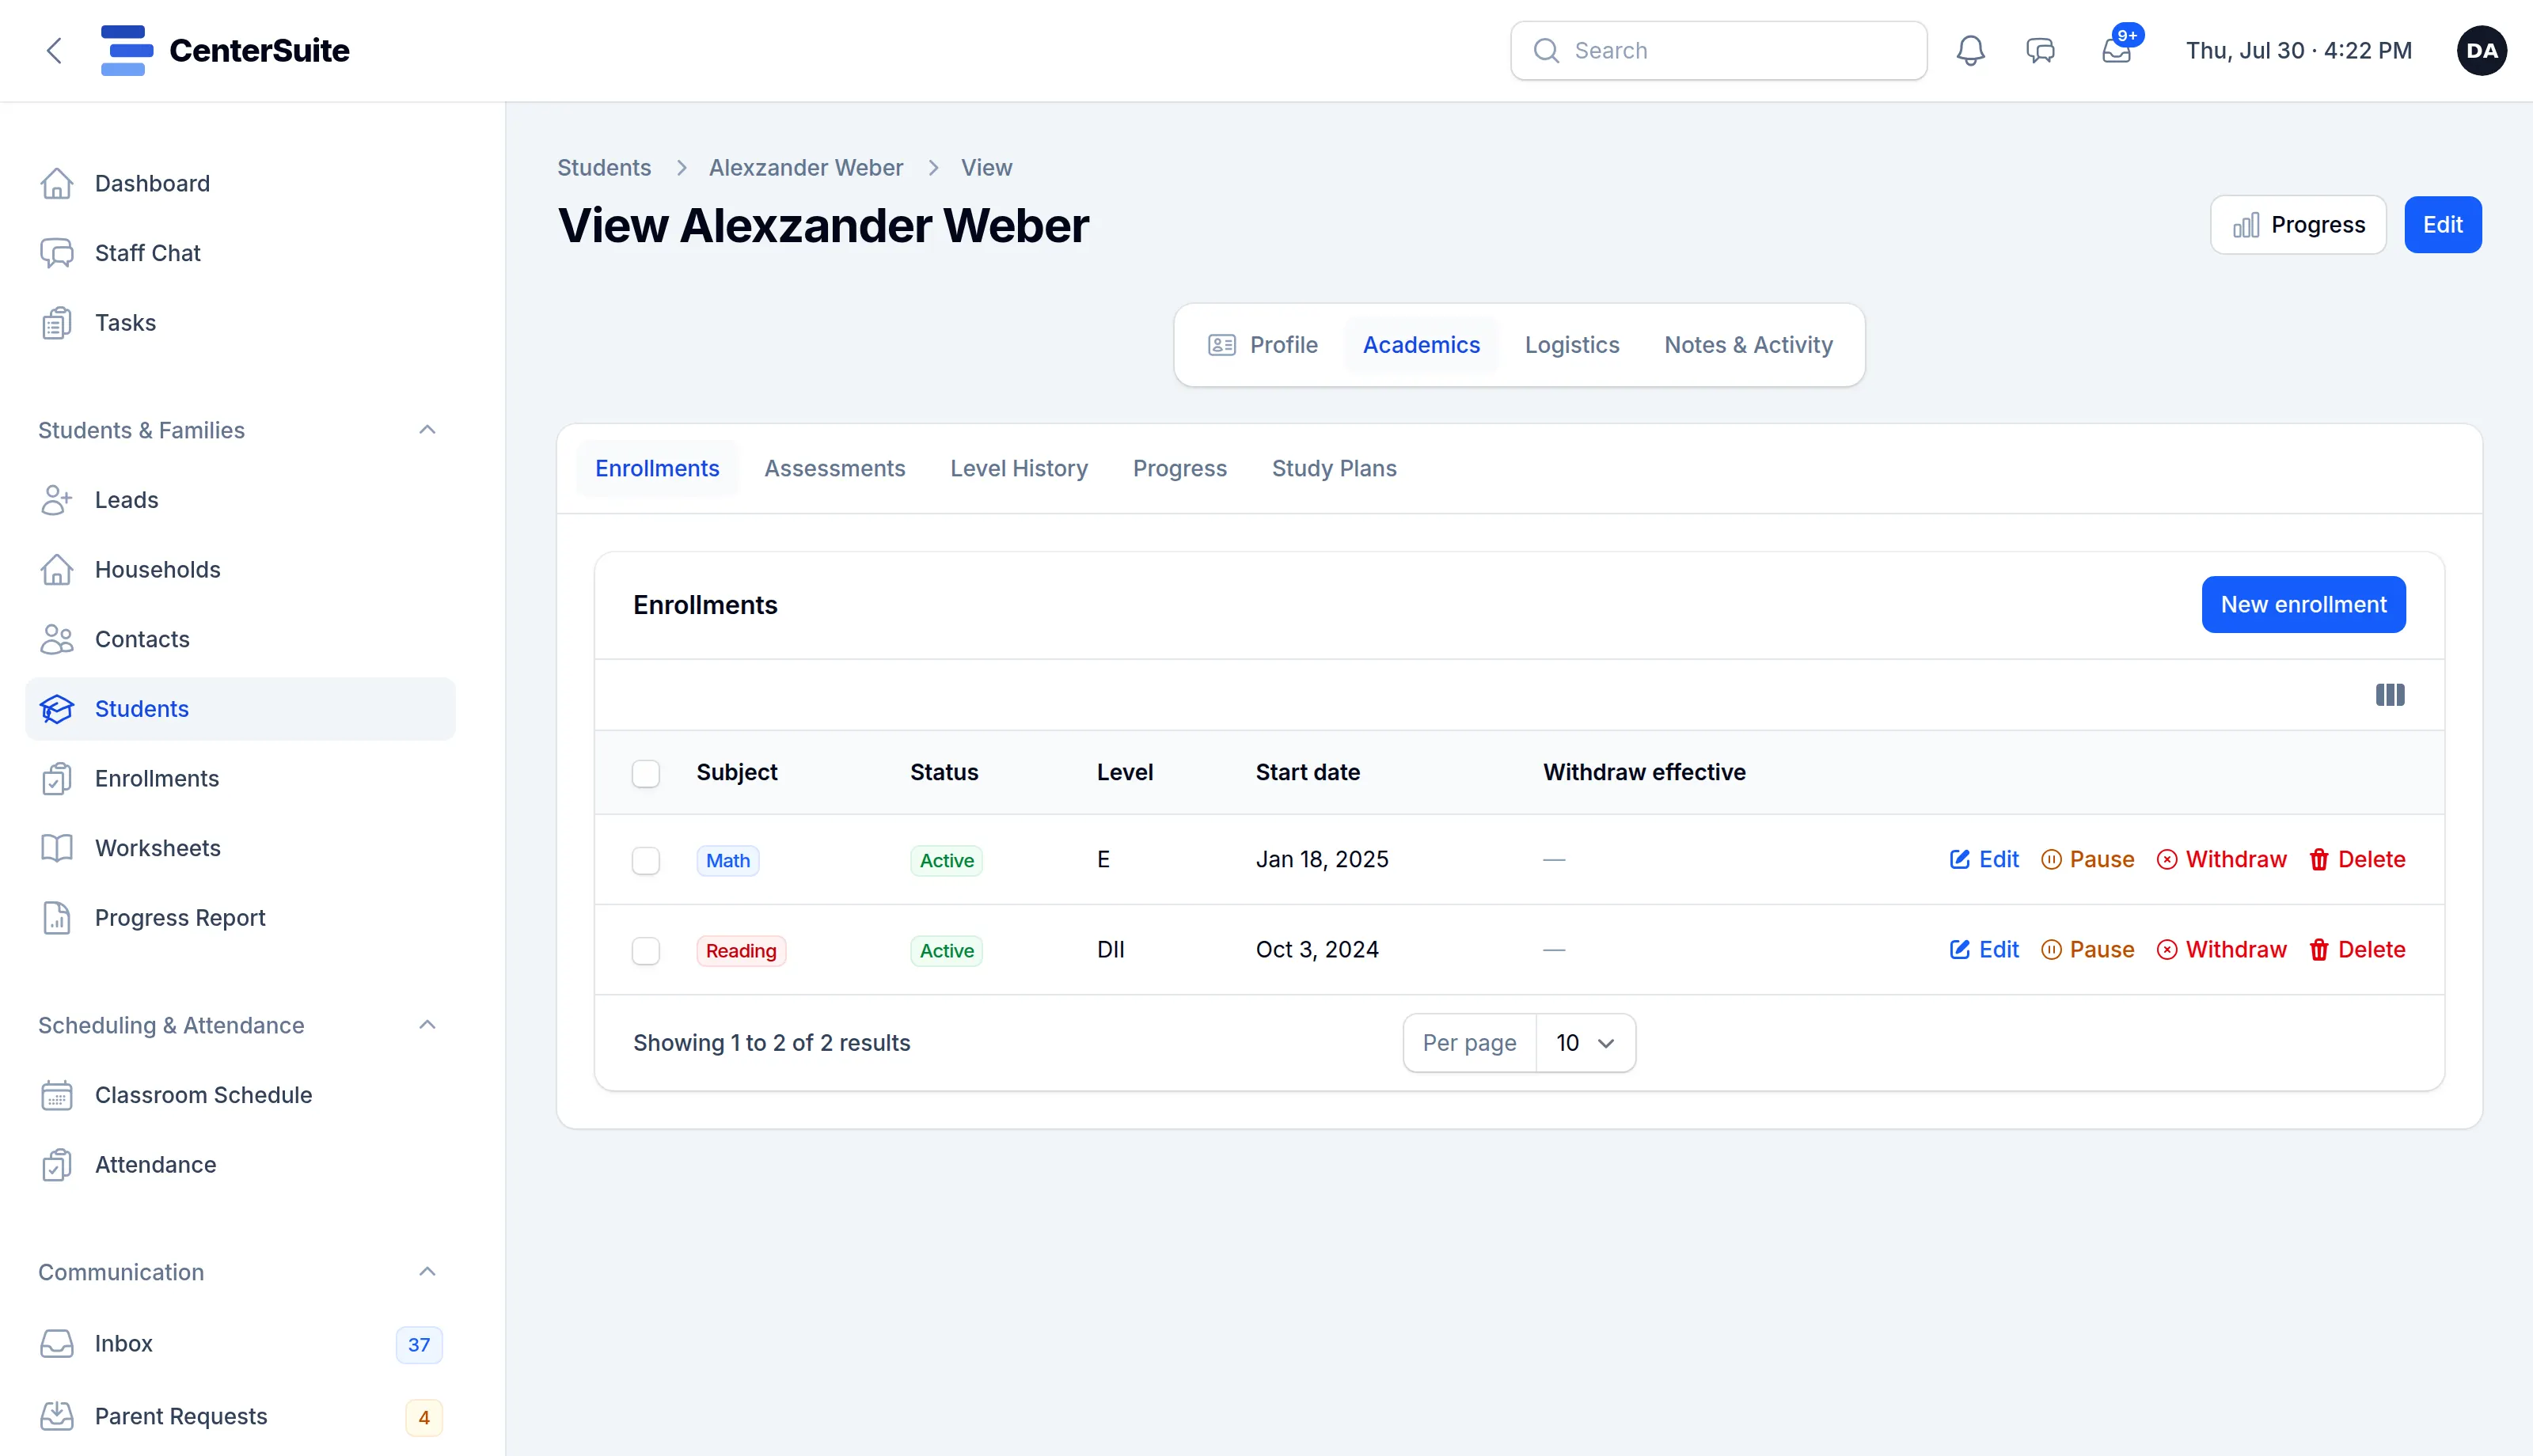Click the DA user avatar

(2482, 50)
